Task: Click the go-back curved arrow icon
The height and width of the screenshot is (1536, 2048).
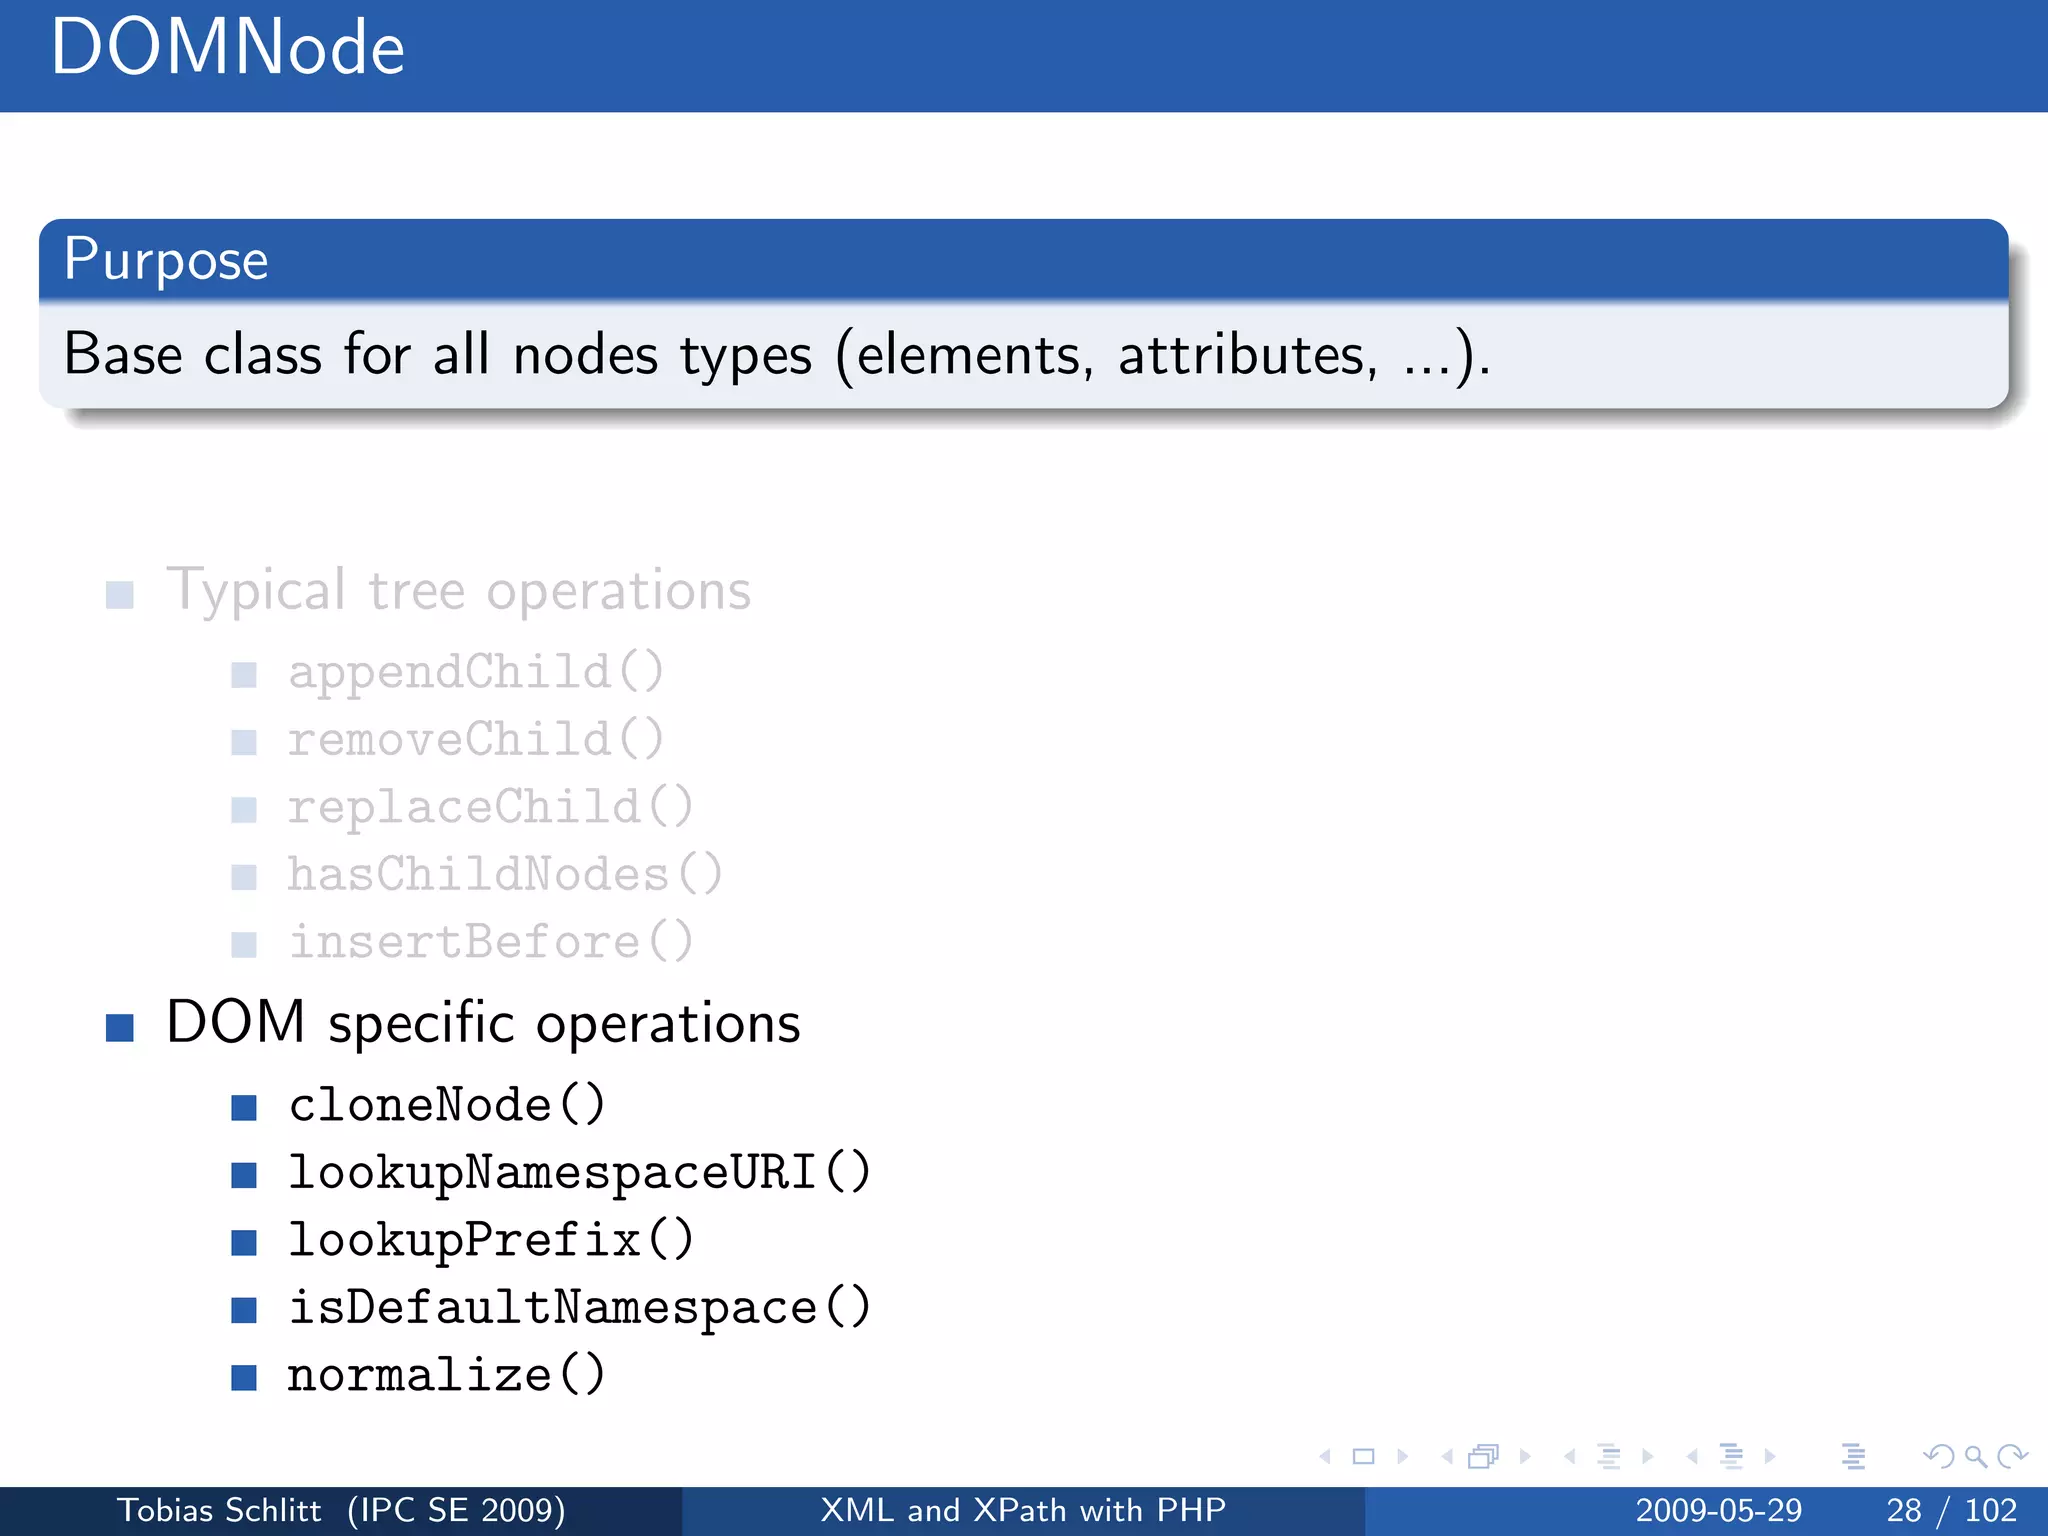Action: coord(1939,1457)
